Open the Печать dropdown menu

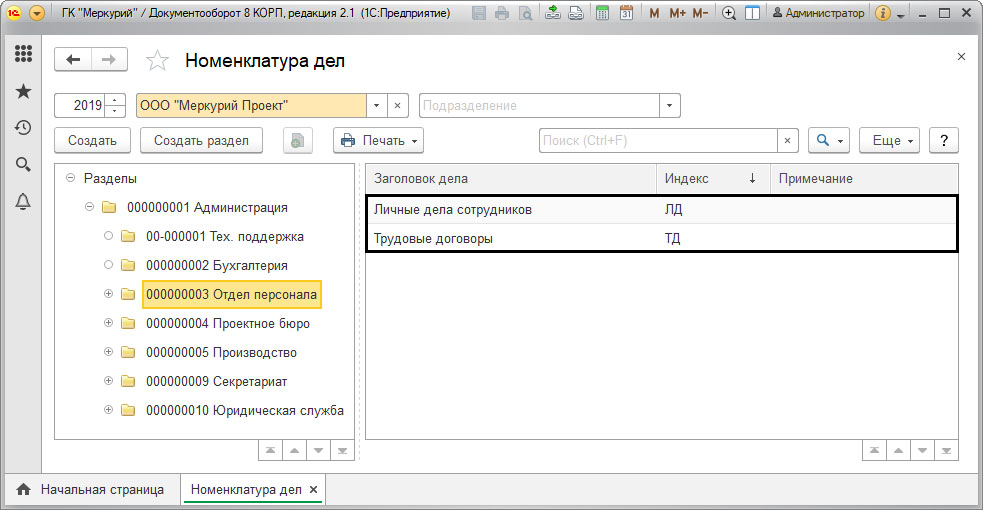point(378,141)
